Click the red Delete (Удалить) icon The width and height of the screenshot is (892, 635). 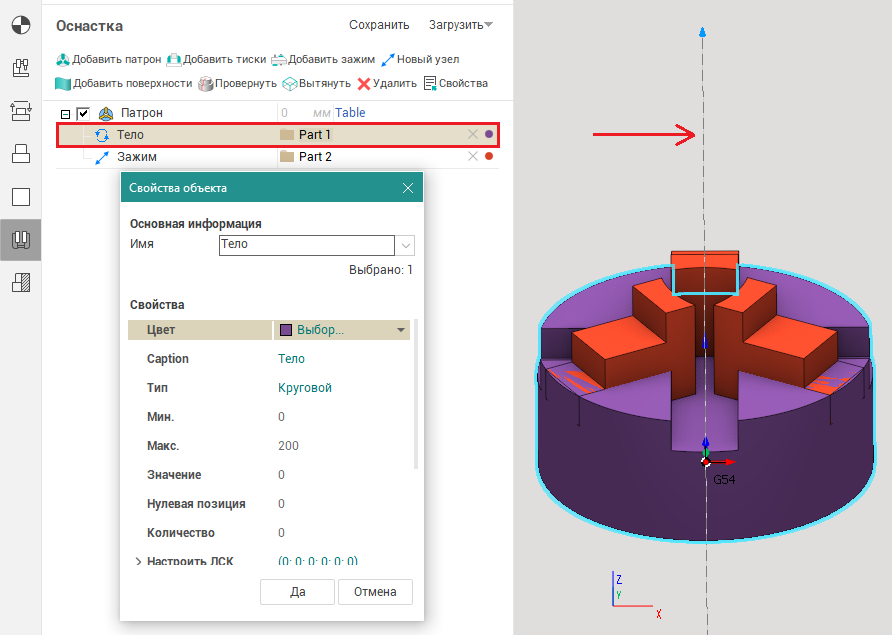(364, 83)
